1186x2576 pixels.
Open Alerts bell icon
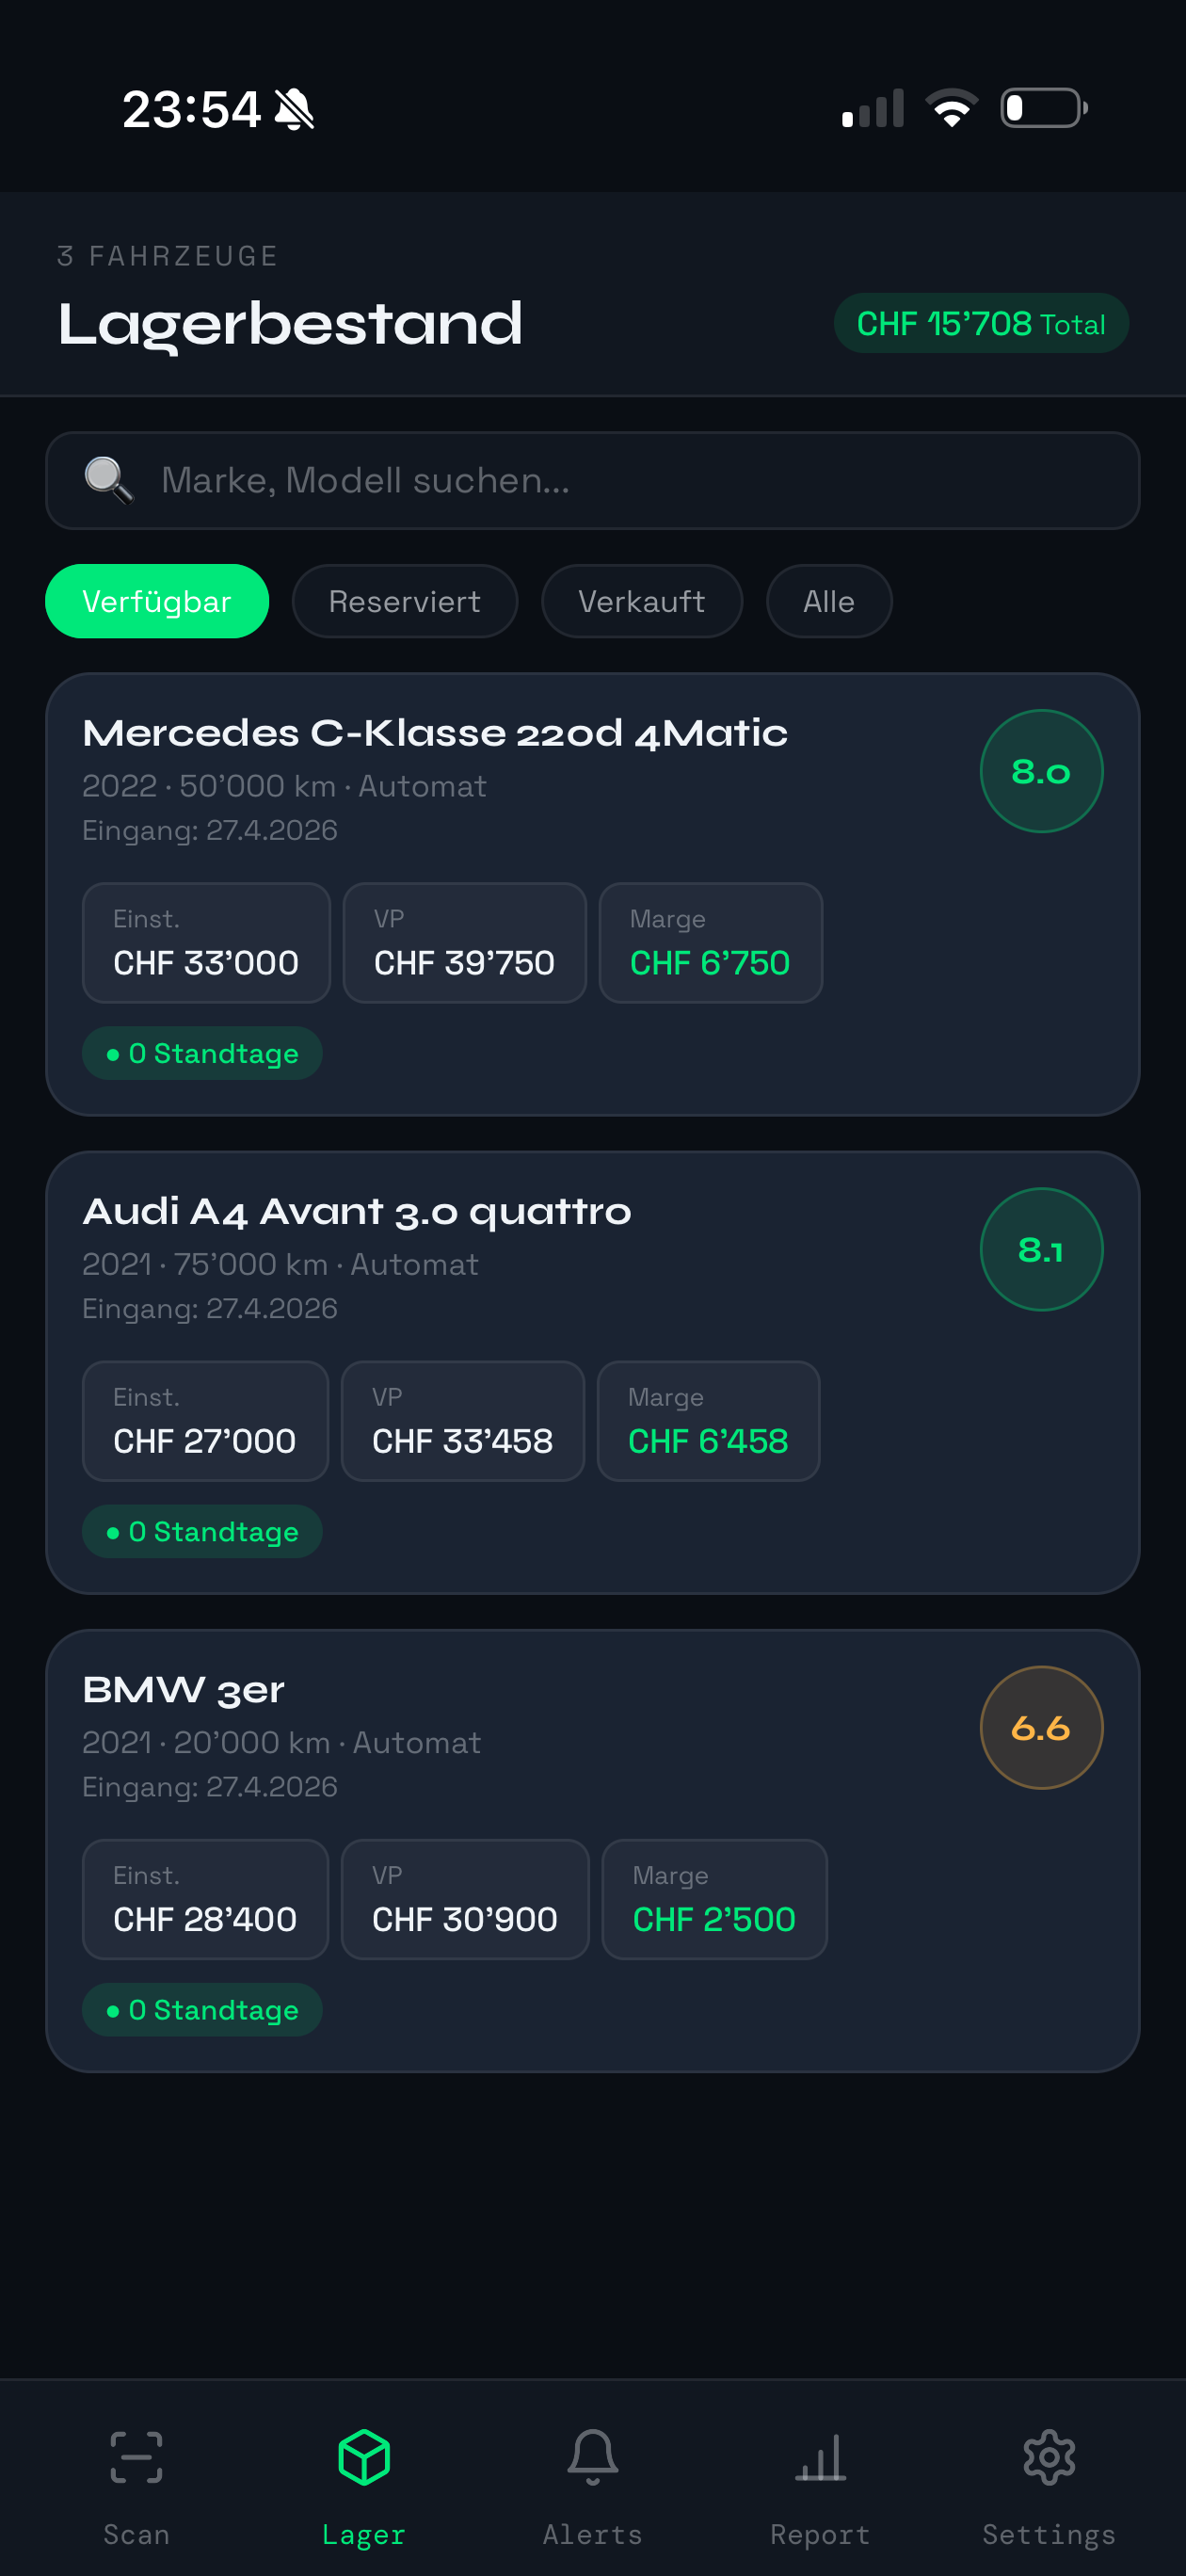point(592,2458)
